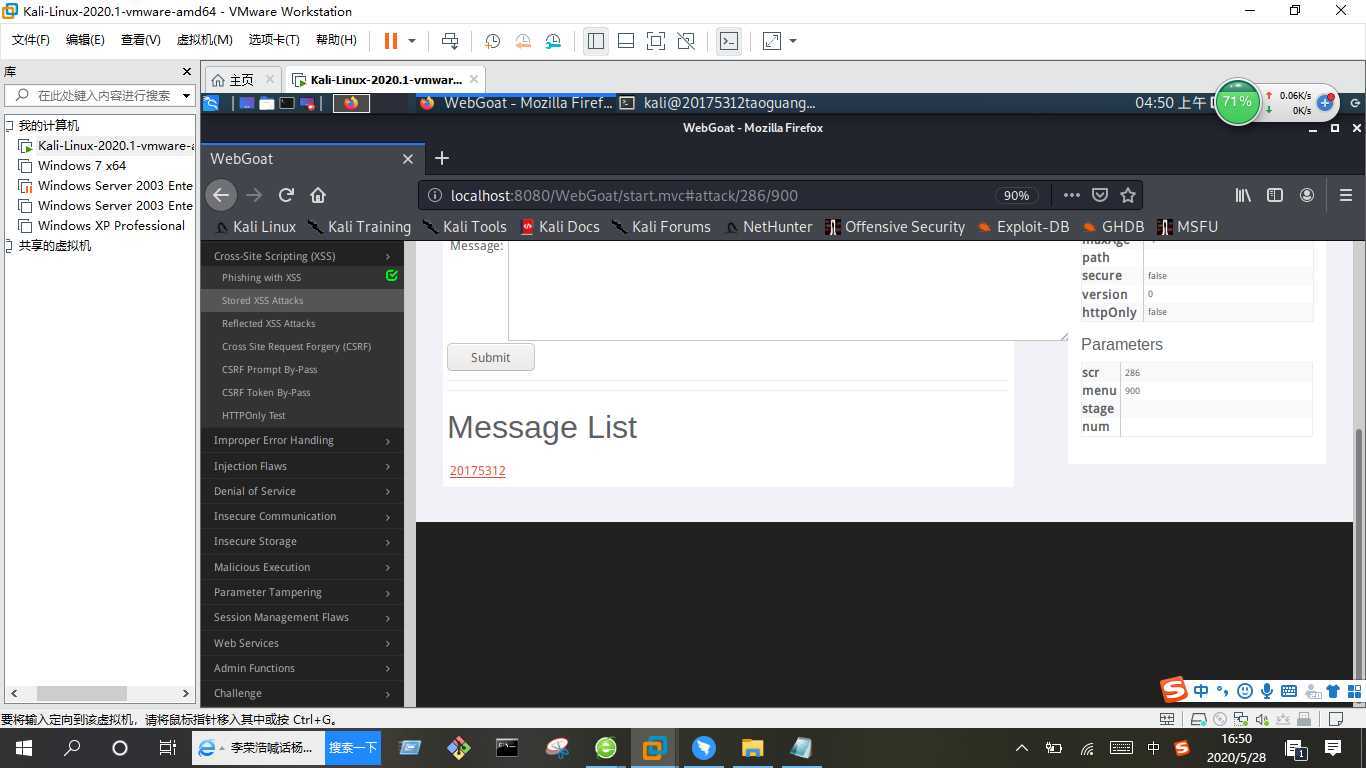Image resolution: width=1366 pixels, height=768 pixels.
Task: Click inside the Message text area
Action: (788, 290)
